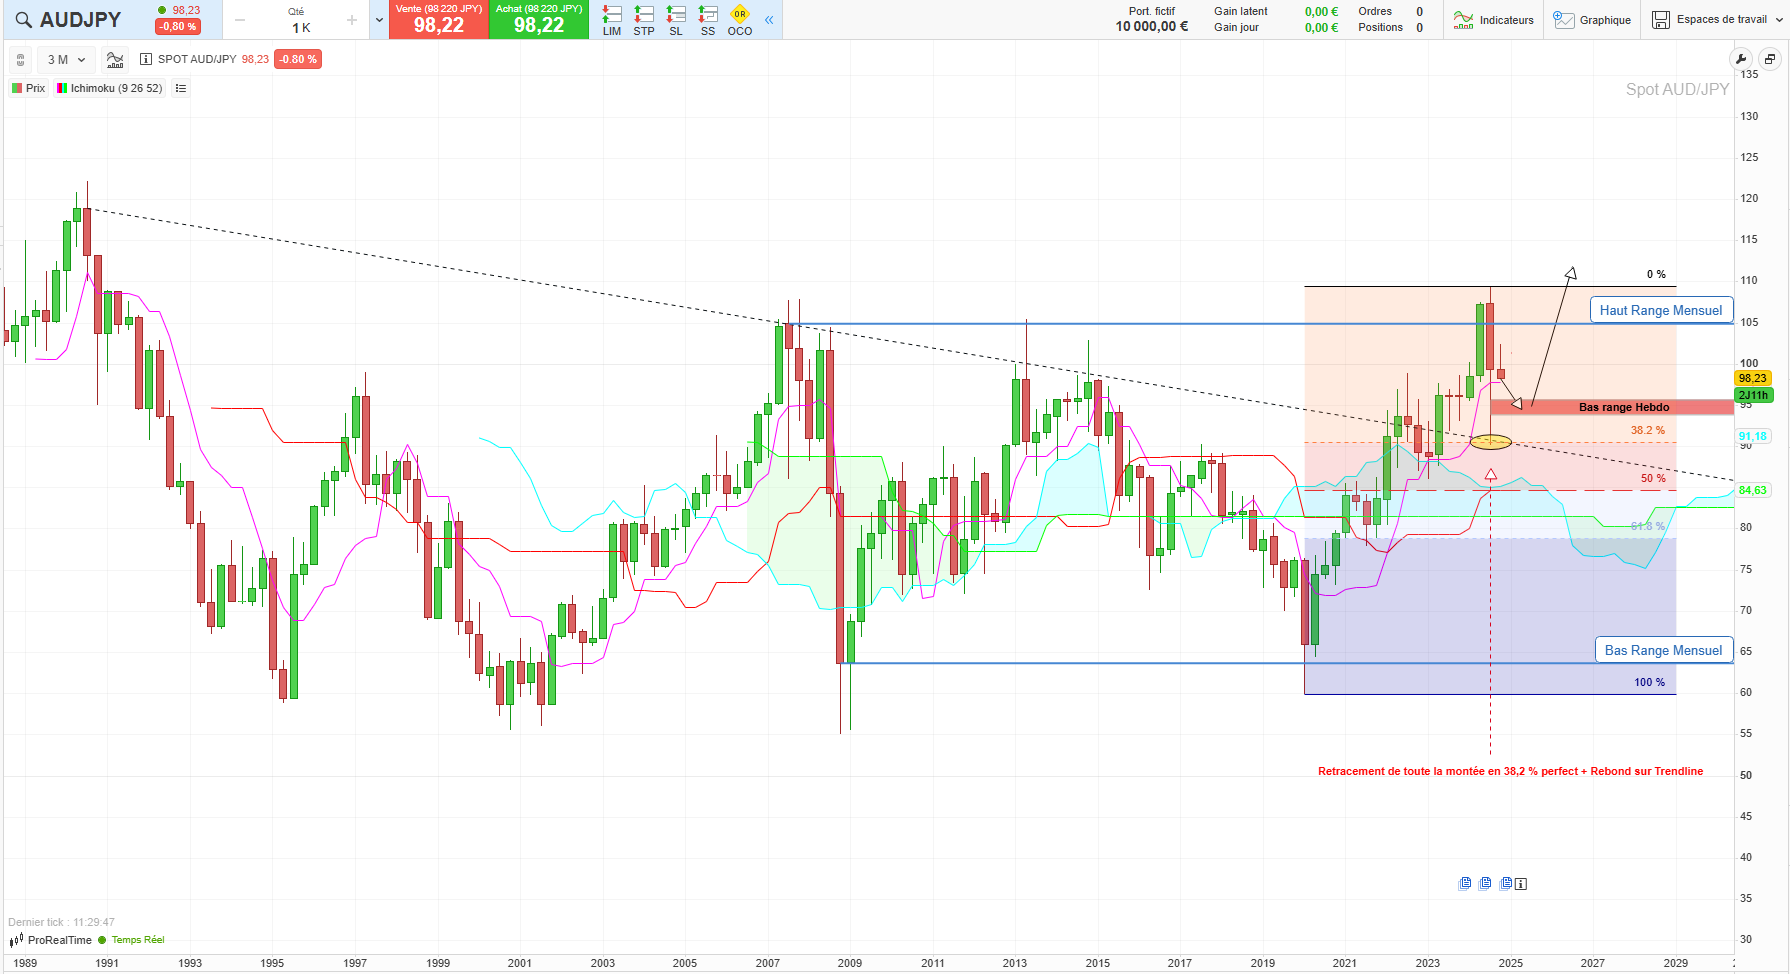This screenshot has height=974, width=1790.
Task: Collapse order toolbar with double chevron
Action: 769,20
